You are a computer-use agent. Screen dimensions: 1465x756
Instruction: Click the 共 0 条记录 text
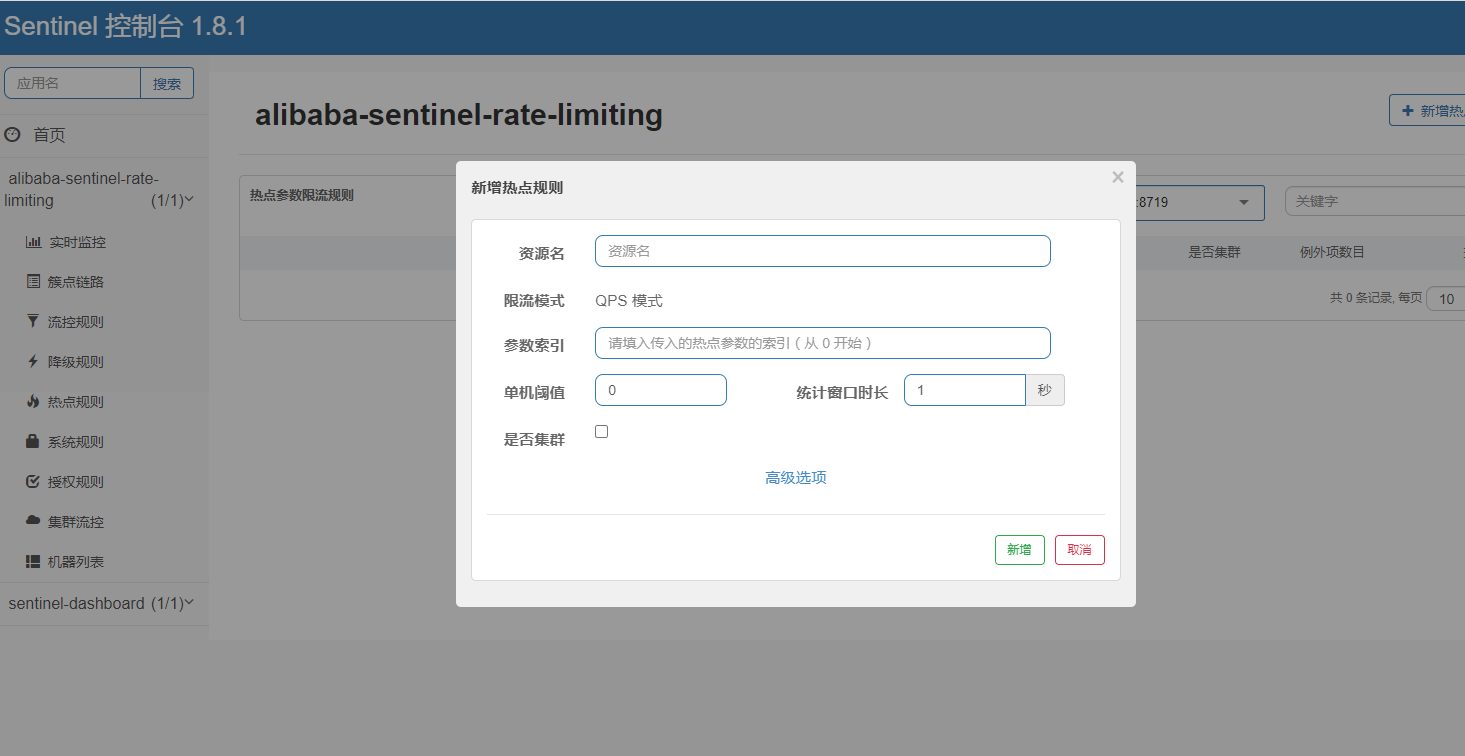[x=1361, y=298]
